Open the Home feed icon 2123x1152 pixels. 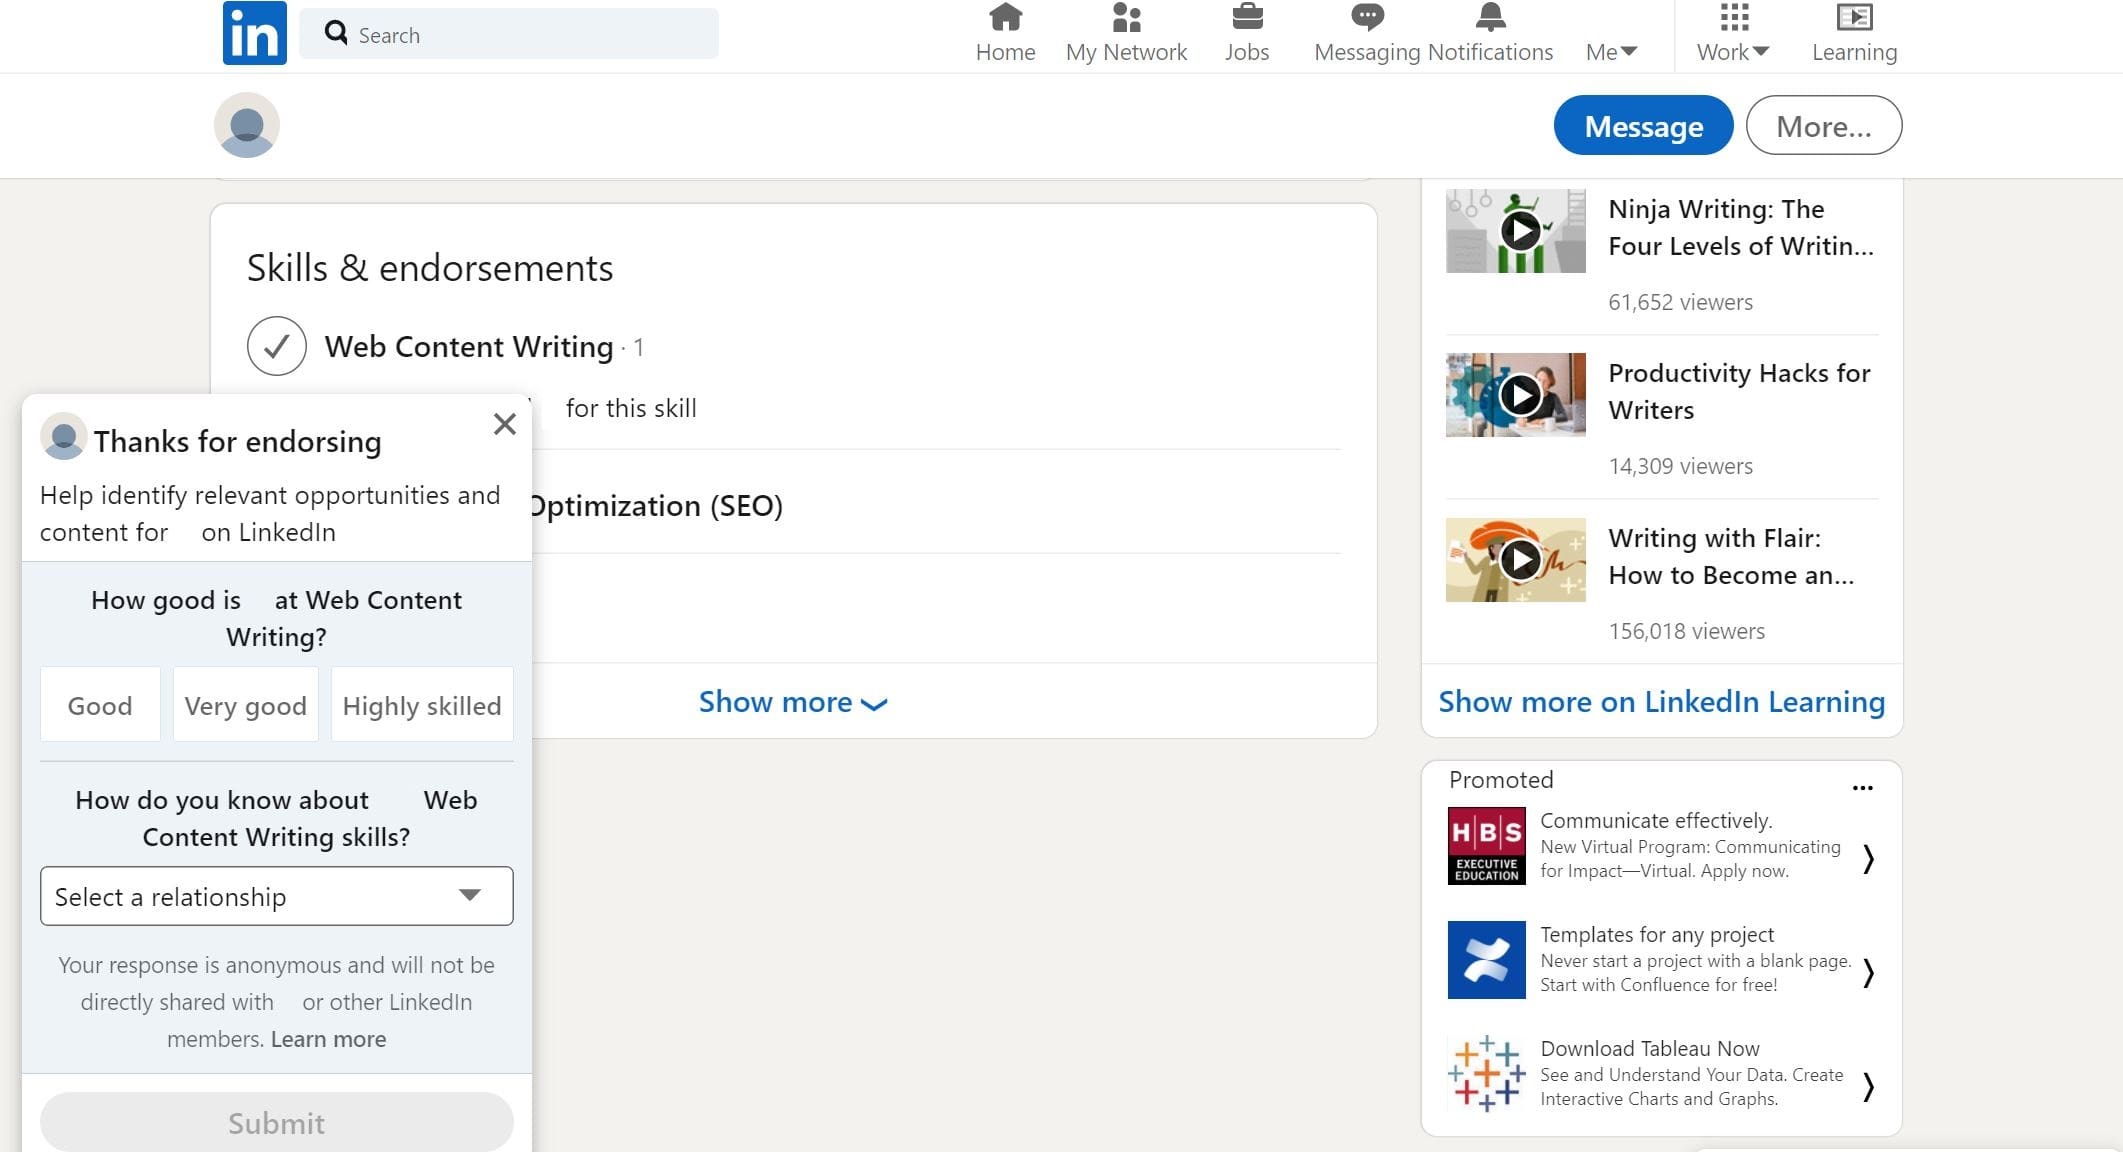pos(1005,18)
